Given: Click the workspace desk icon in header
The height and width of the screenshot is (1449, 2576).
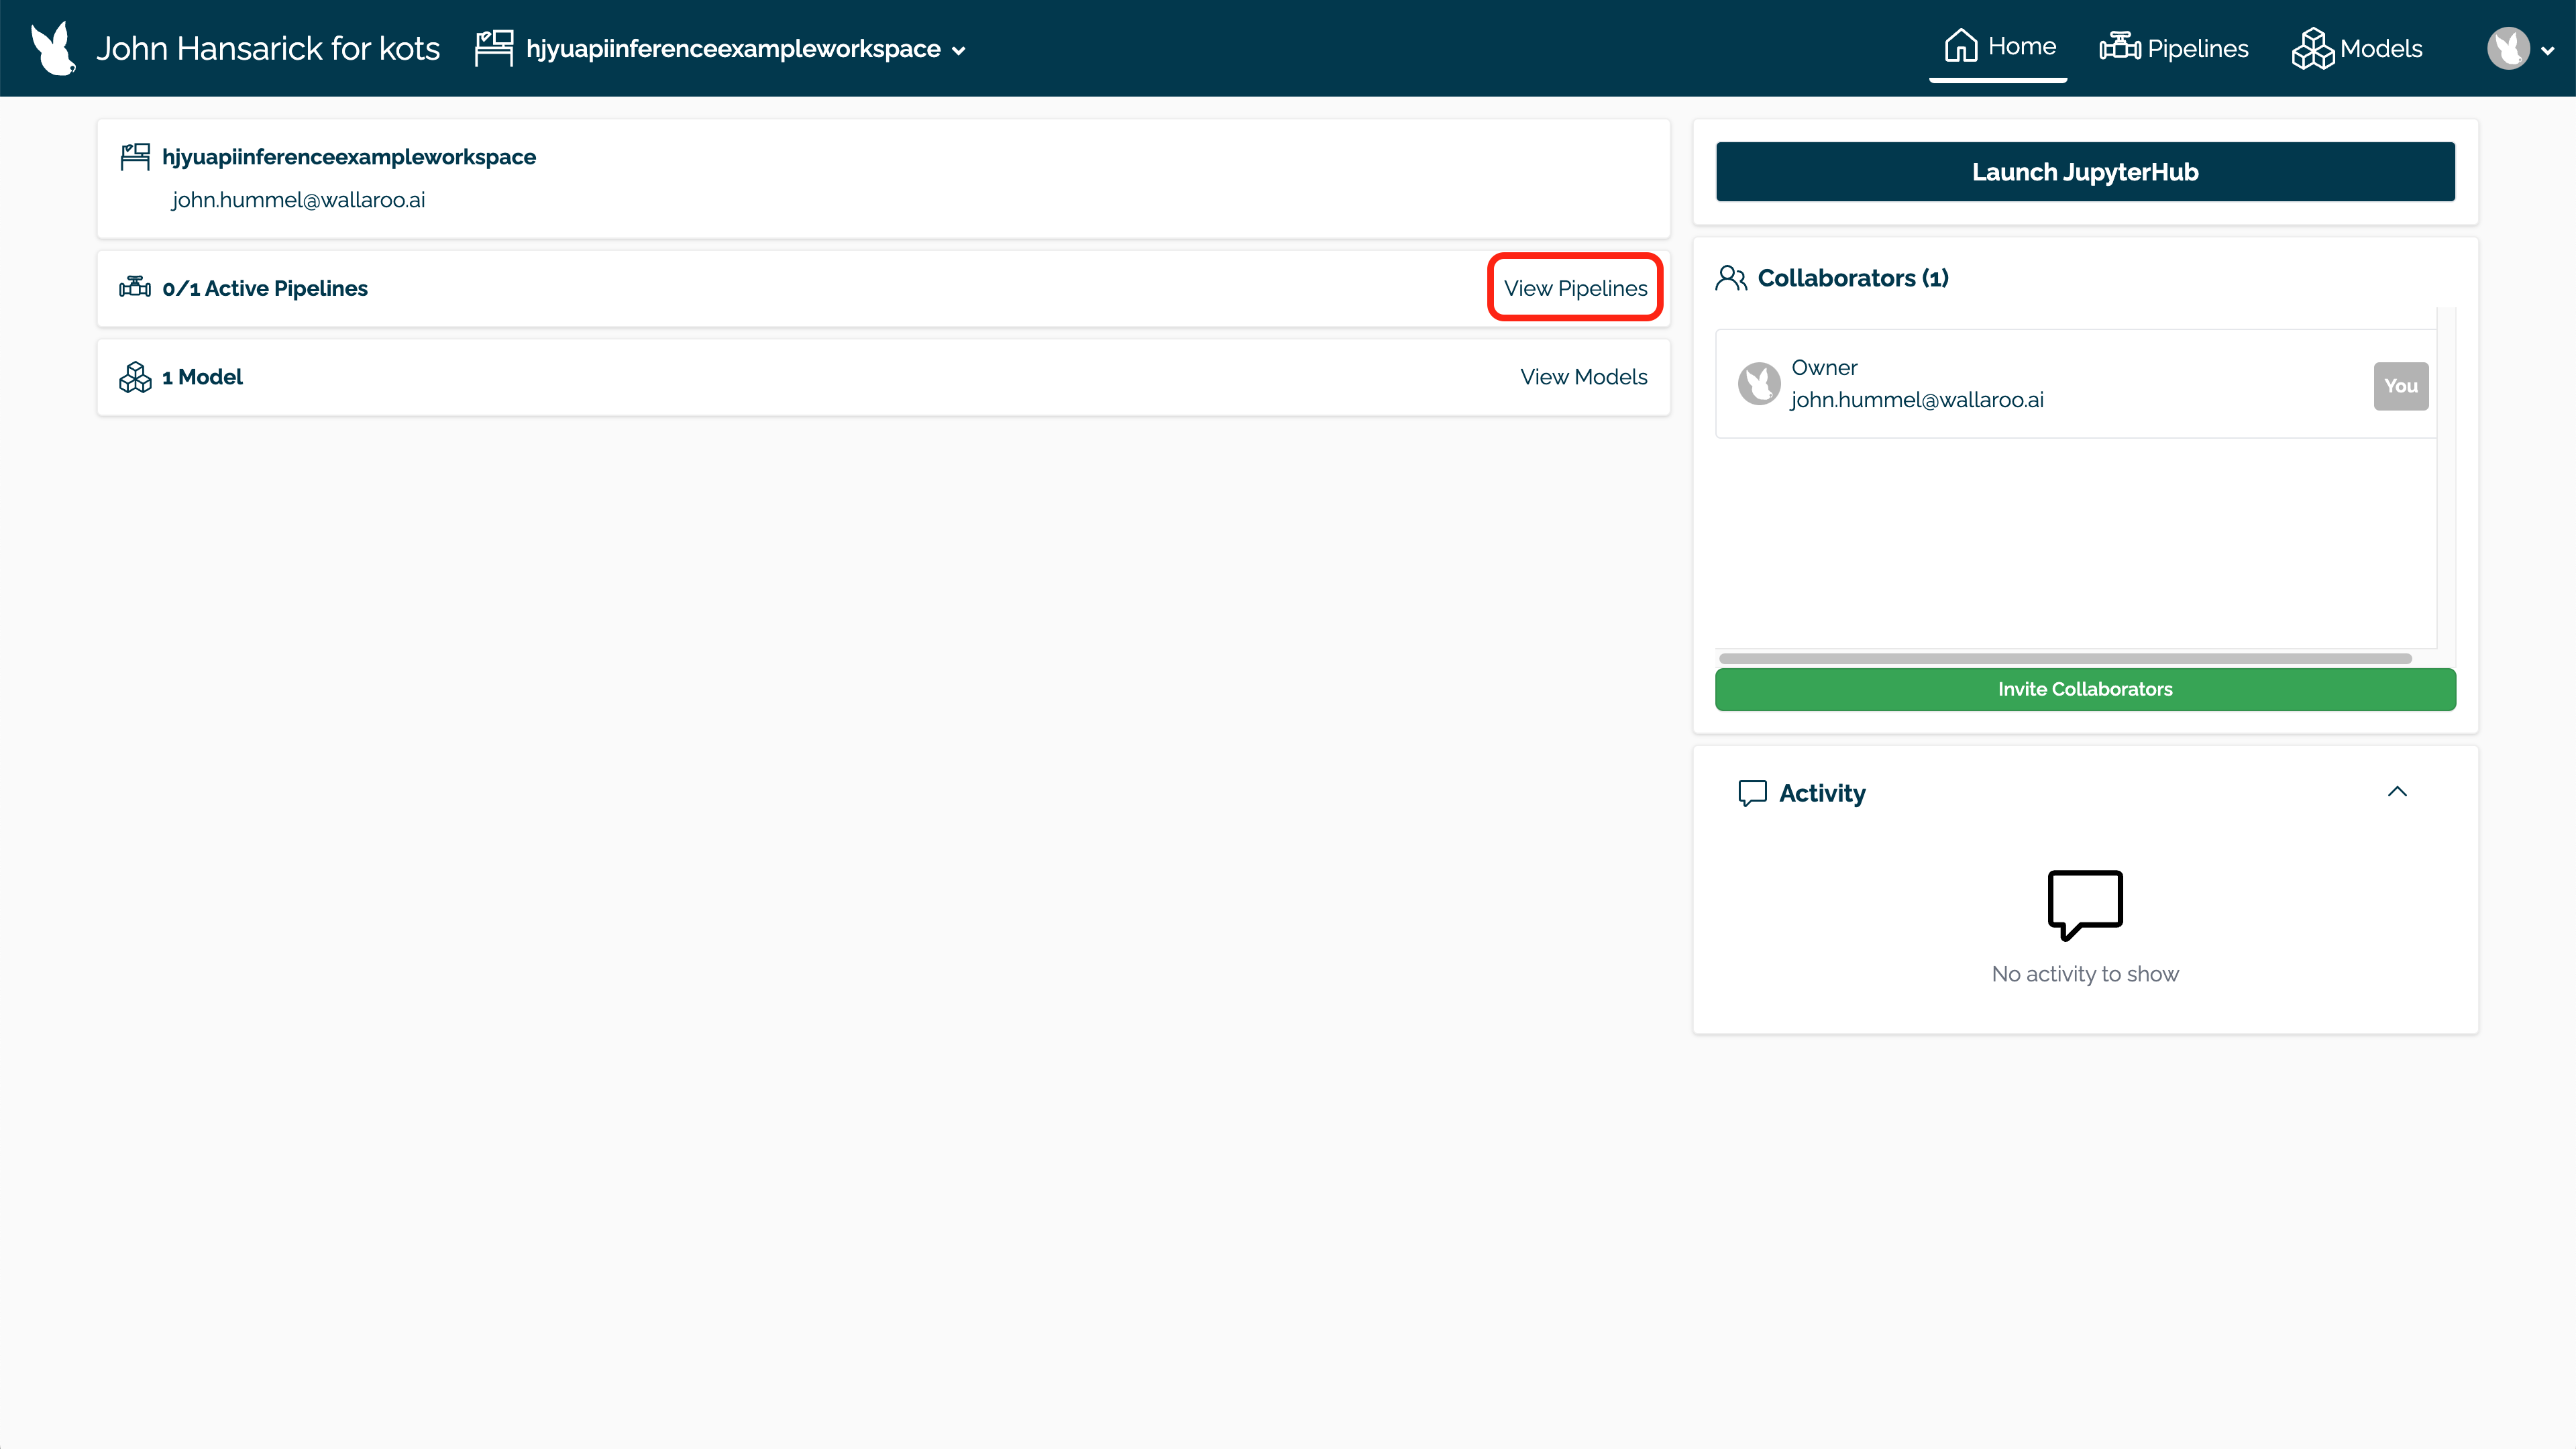Looking at the screenshot, I should [494, 48].
